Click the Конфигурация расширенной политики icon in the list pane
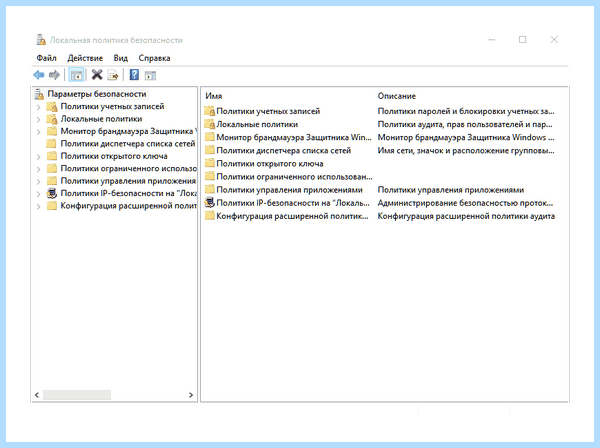 (x=209, y=216)
